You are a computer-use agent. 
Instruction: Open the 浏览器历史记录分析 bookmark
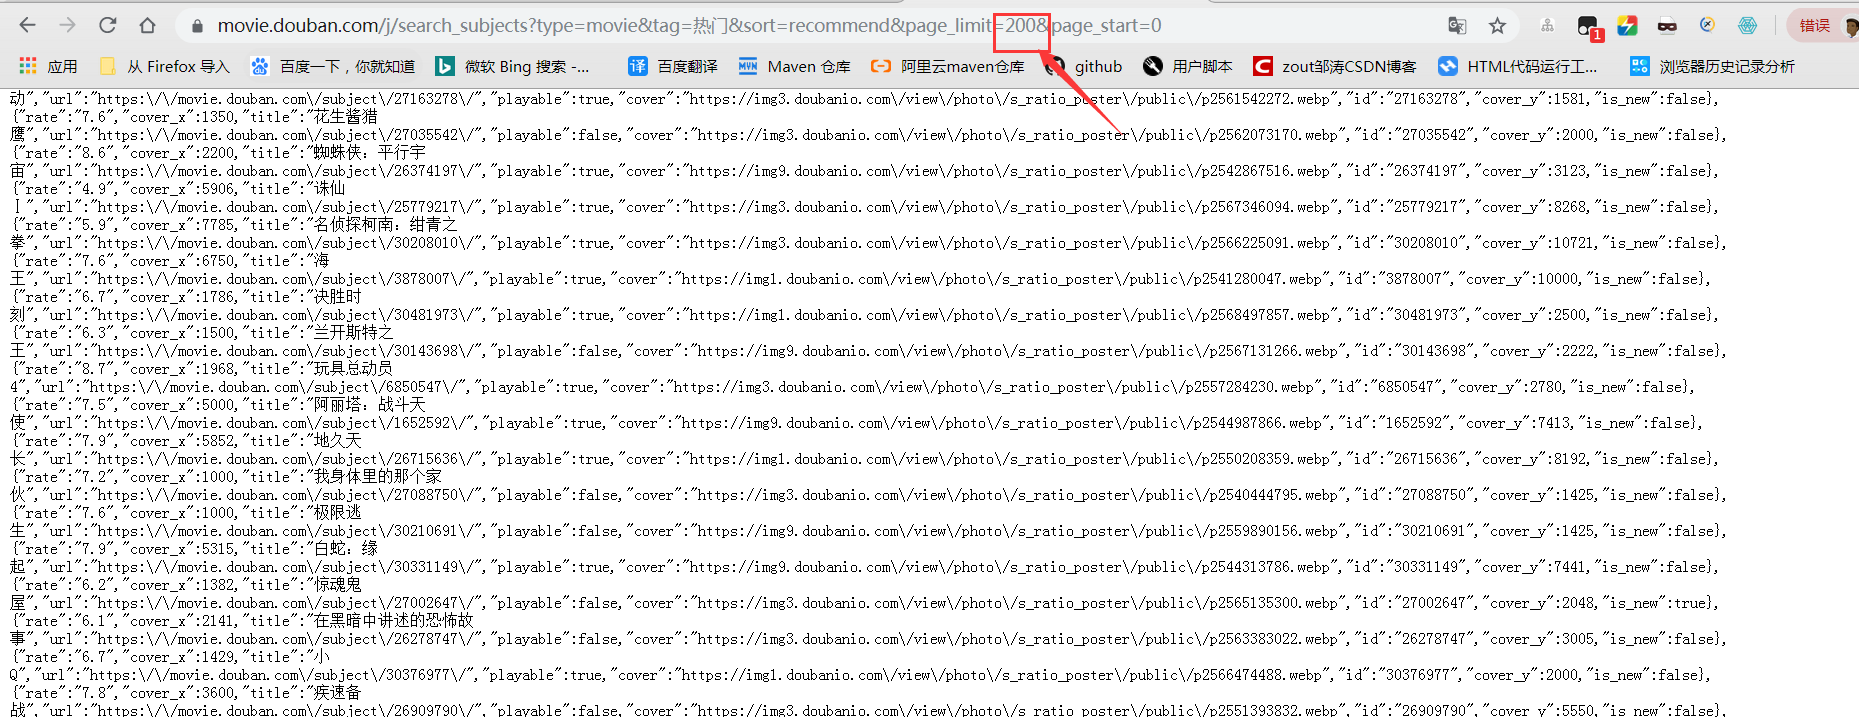click(1712, 66)
